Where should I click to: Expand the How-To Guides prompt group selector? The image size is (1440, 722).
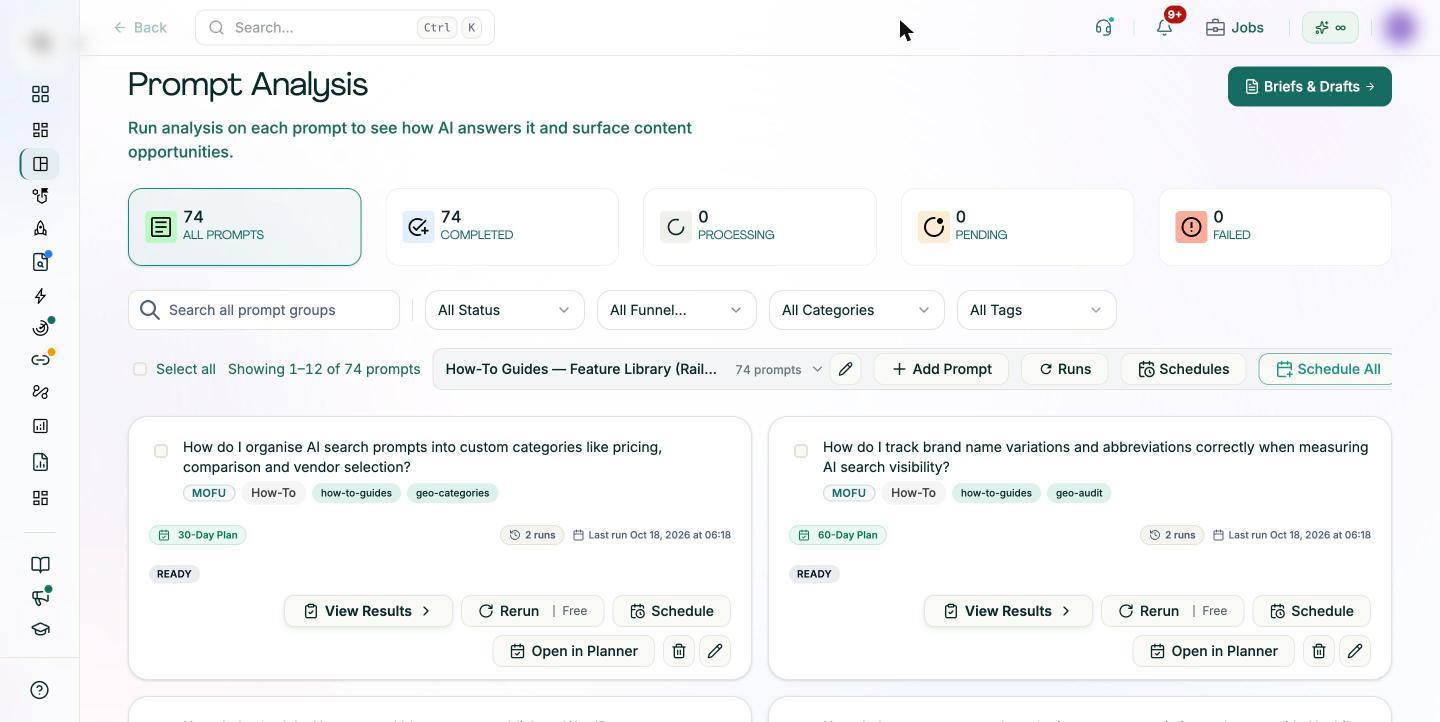pos(634,369)
